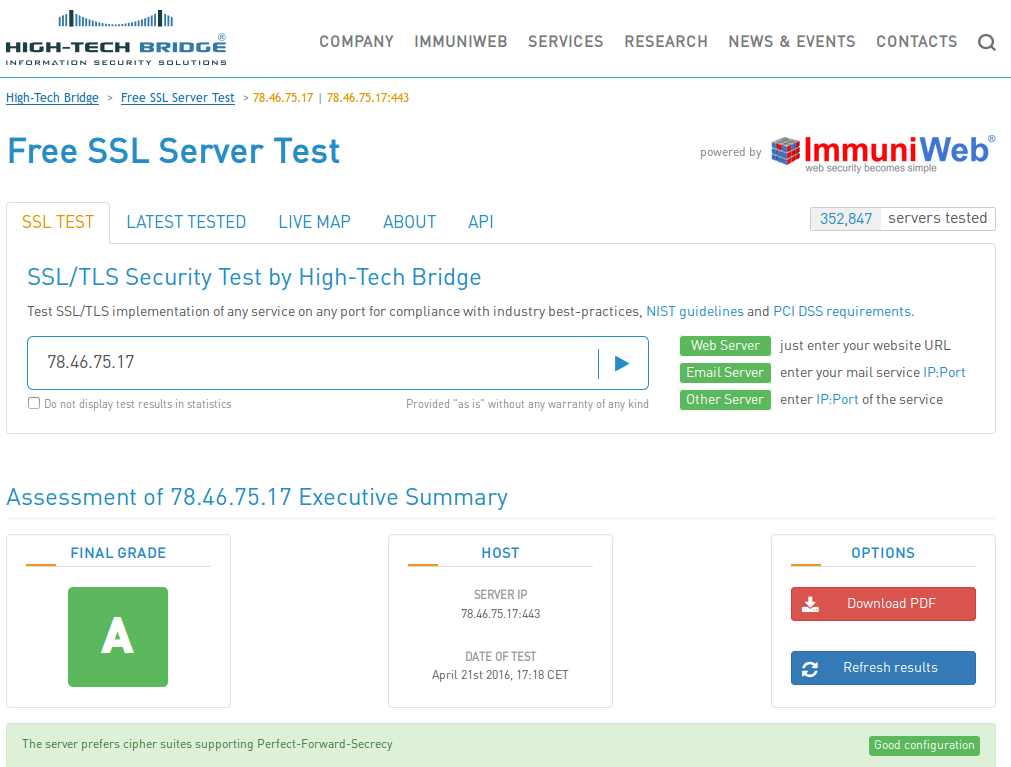Click the 78.46.75.17:443 breadcrumb text
This screenshot has width=1011, height=767.
[x=368, y=98]
